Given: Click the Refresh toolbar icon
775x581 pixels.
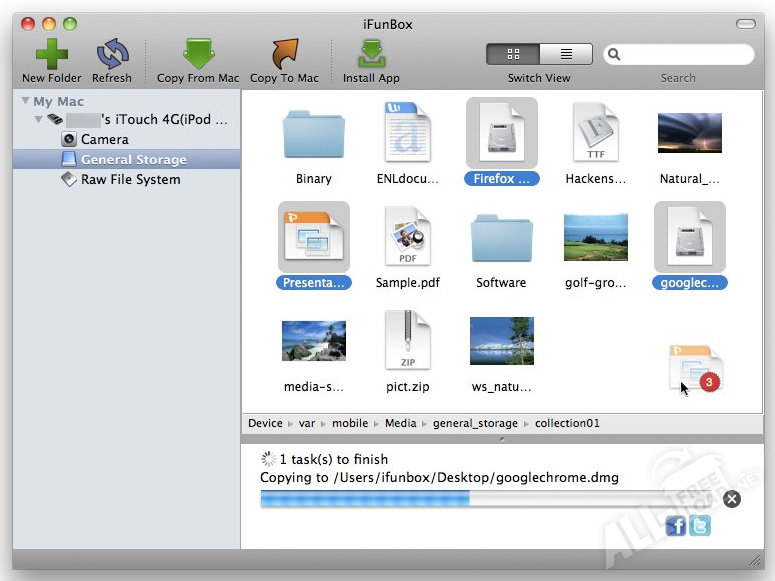Looking at the screenshot, I should point(112,54).
